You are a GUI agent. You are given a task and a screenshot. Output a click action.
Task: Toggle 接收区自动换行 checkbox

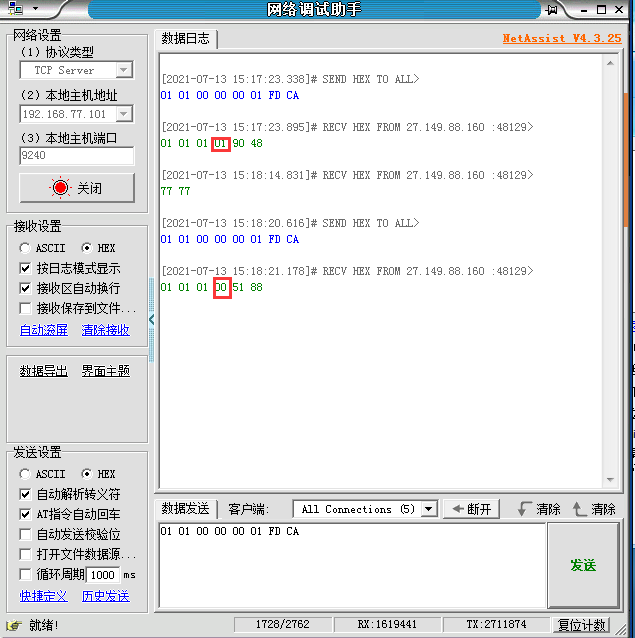coord(25,288)
